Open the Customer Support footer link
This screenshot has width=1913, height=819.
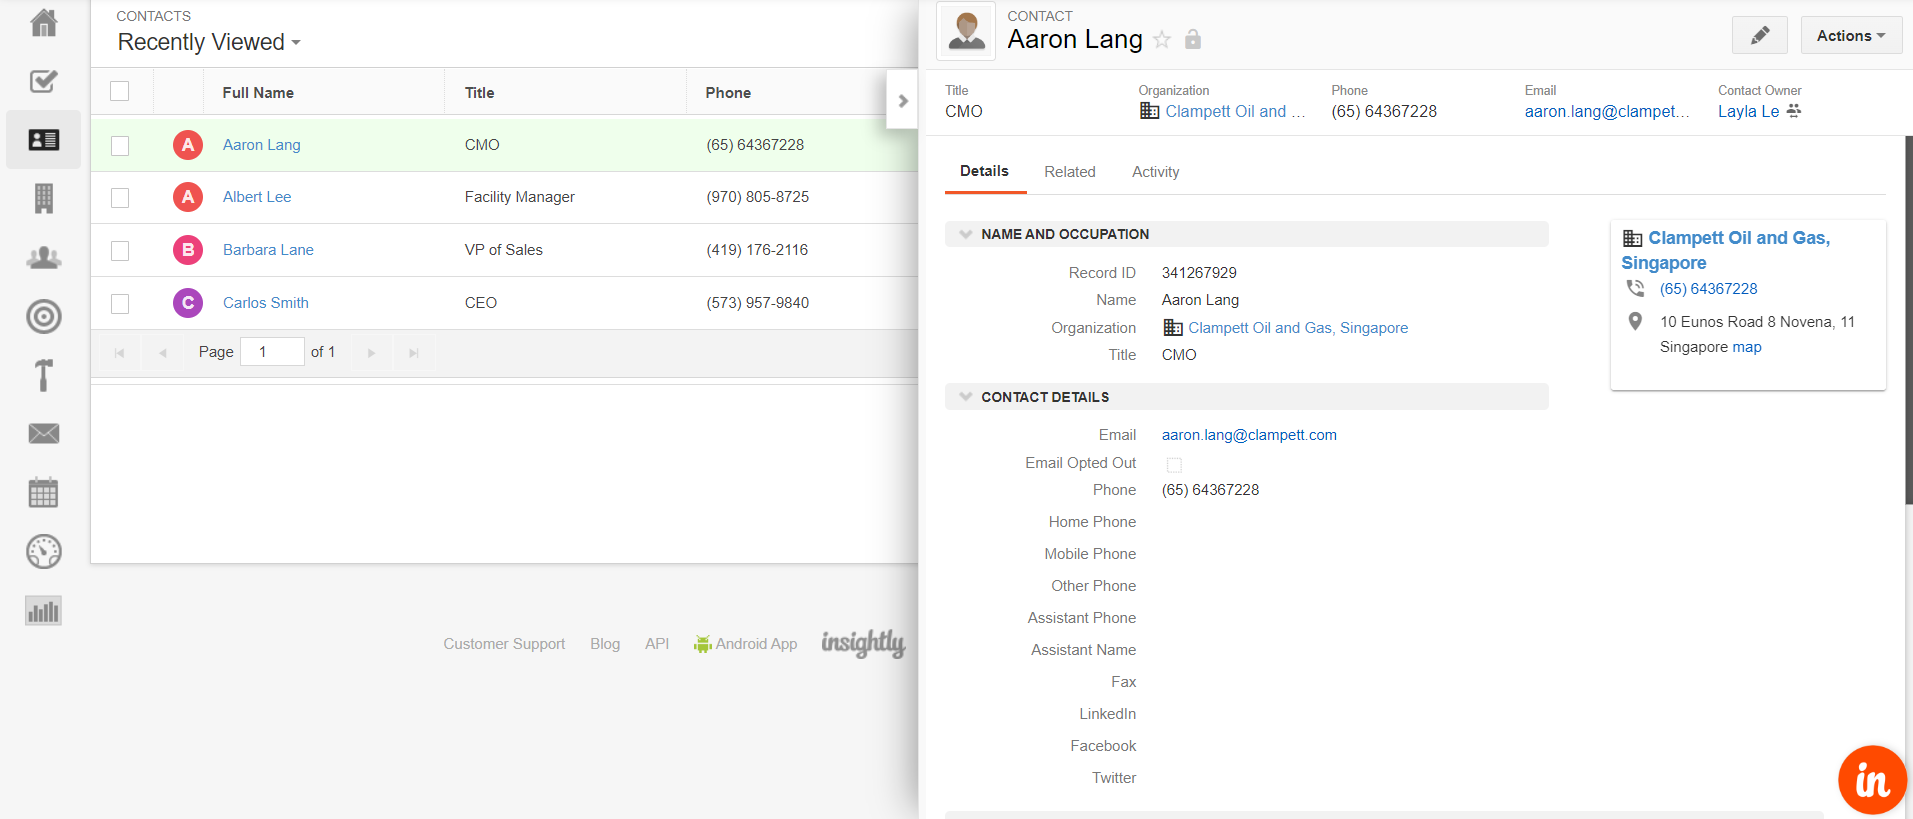pyautogui.click(x=504, y=644)
